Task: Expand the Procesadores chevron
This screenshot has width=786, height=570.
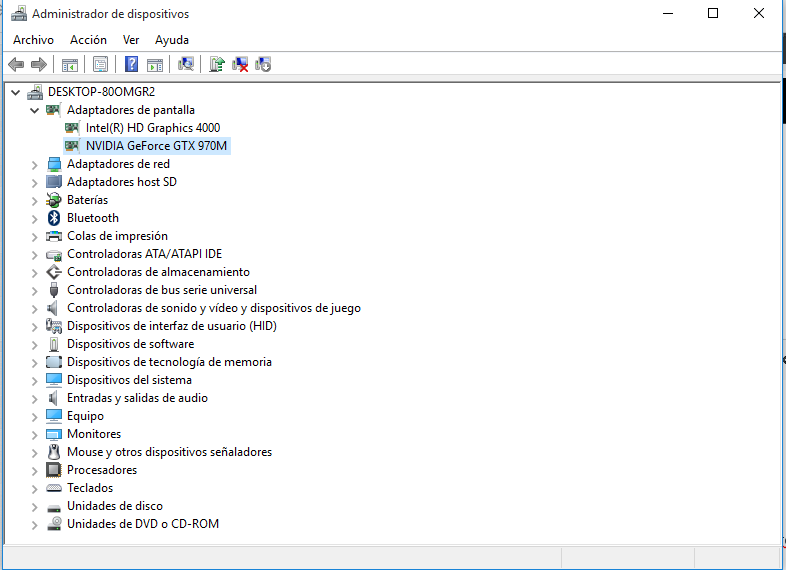Action: tap(34, 470)
